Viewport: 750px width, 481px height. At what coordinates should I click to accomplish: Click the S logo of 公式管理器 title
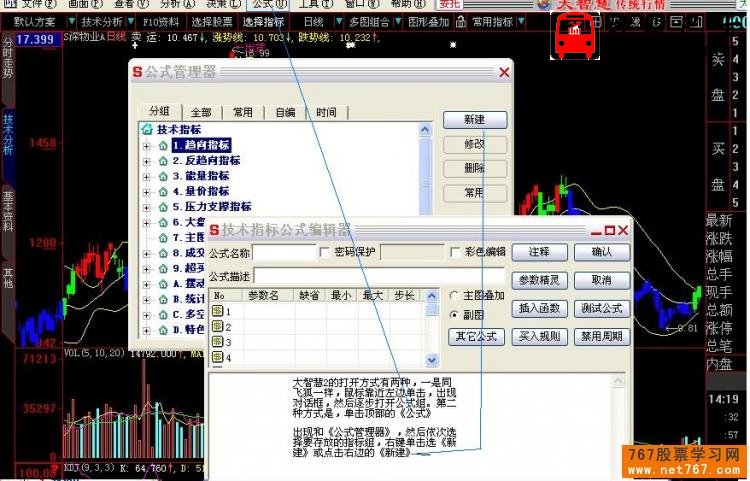click(138, 71)
